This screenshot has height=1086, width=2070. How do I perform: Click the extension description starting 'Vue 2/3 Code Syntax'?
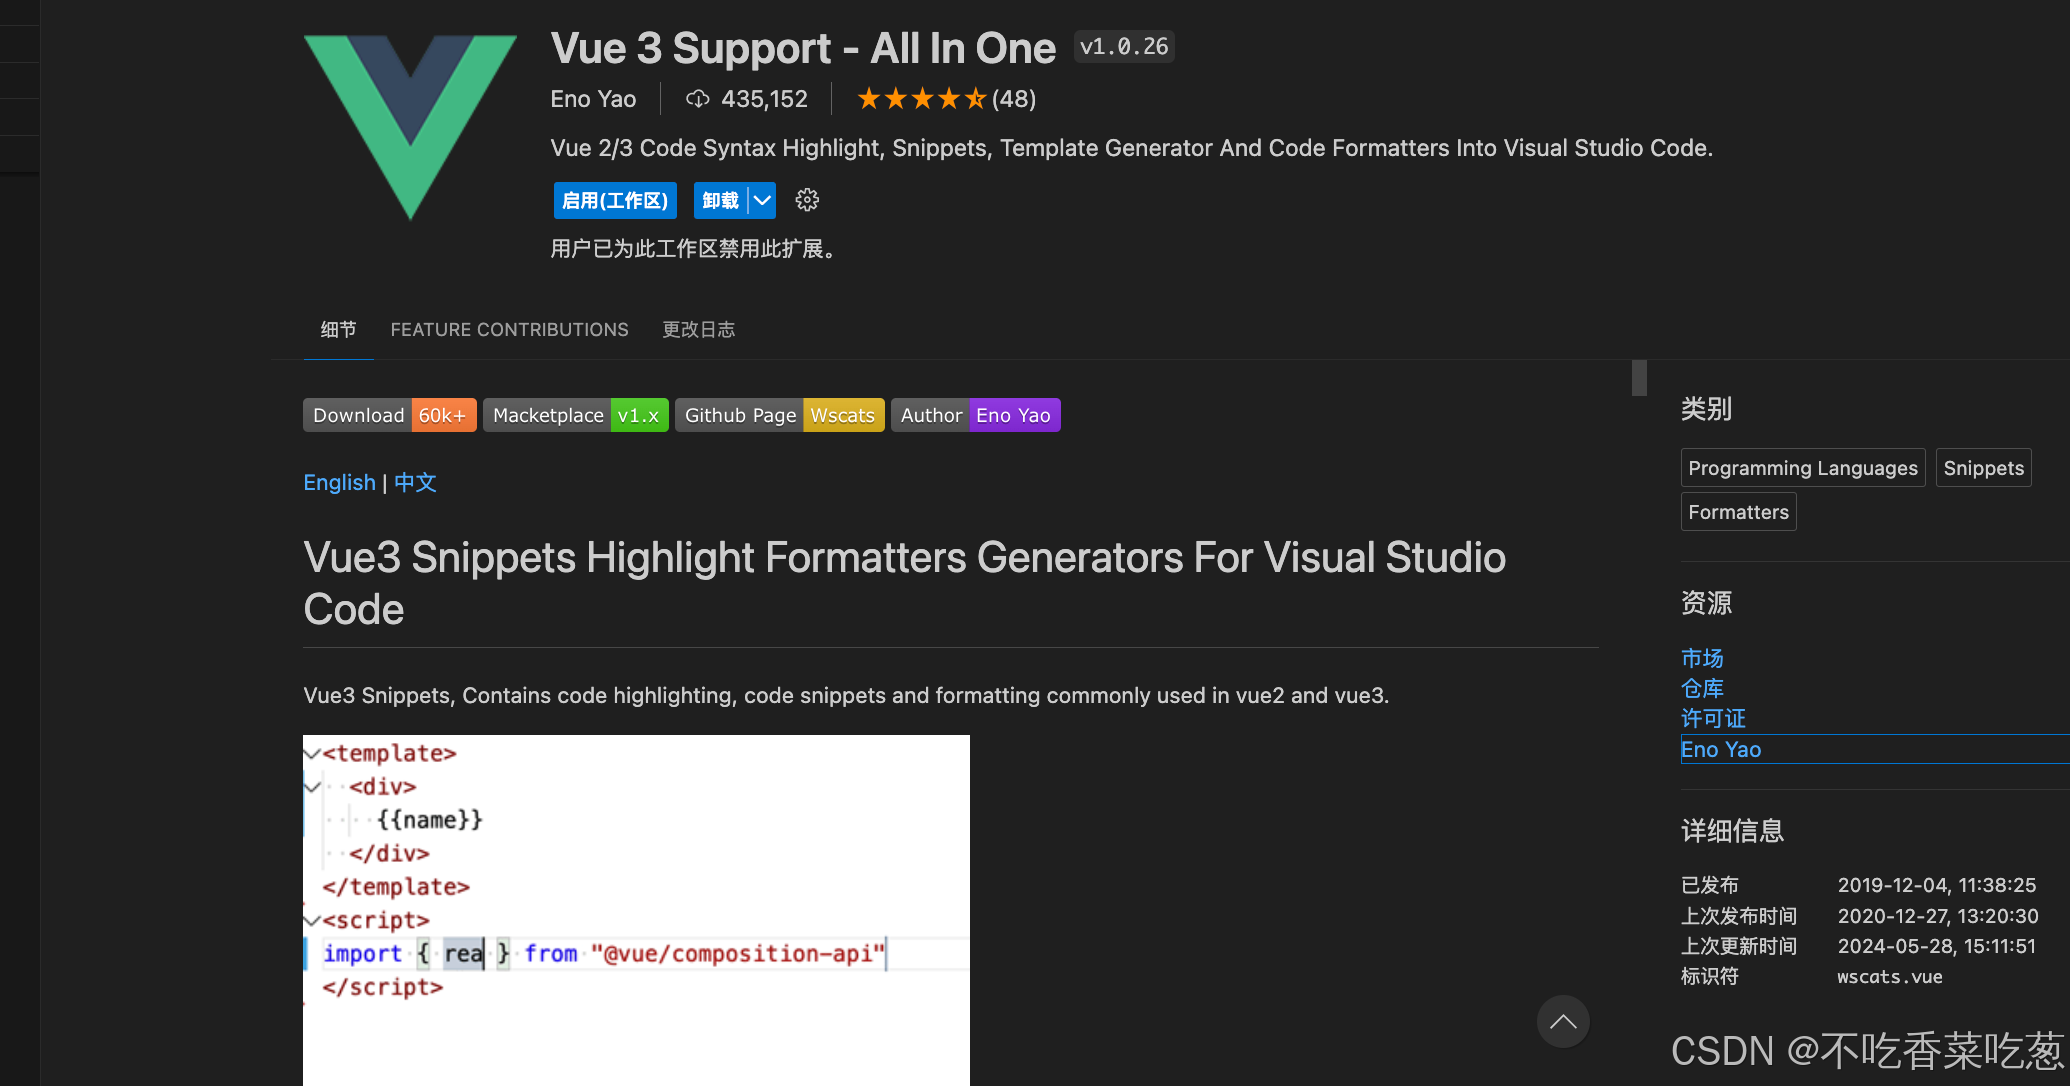click(x=1131, y=148)
